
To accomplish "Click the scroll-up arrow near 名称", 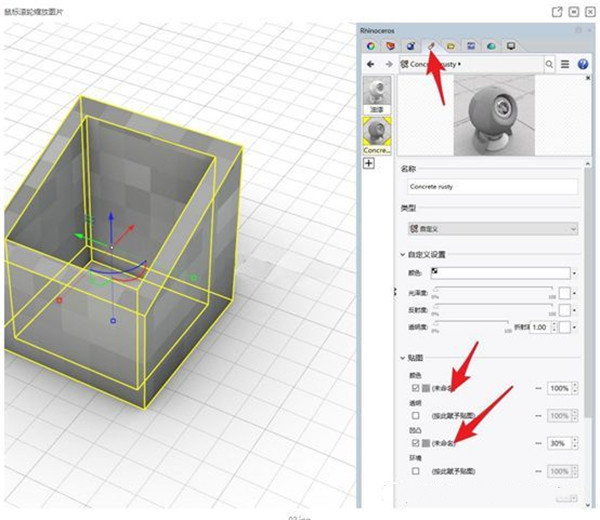I will (x=588, y=164).
